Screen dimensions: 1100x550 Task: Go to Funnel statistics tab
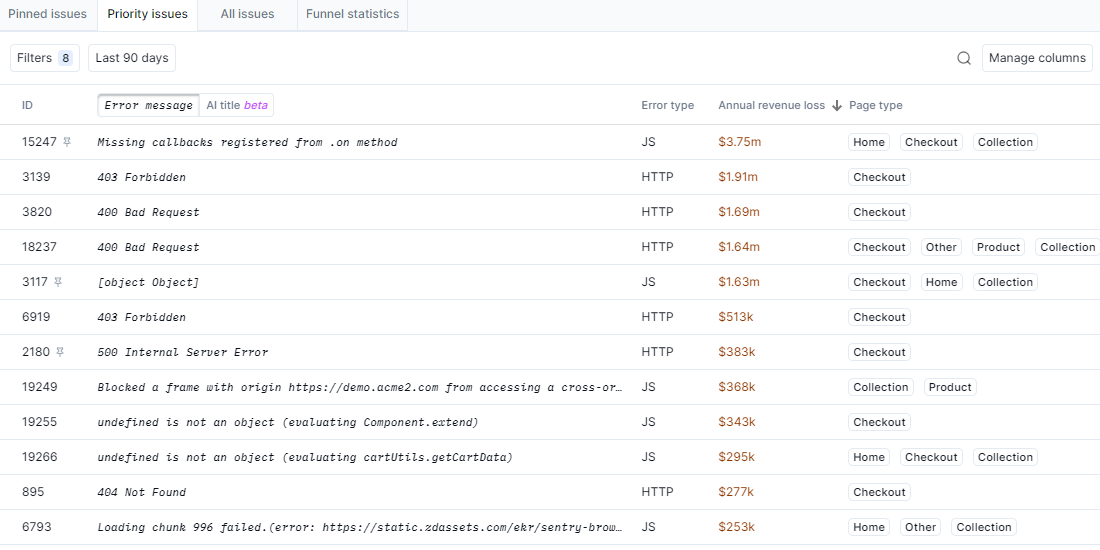click(352, 14)
